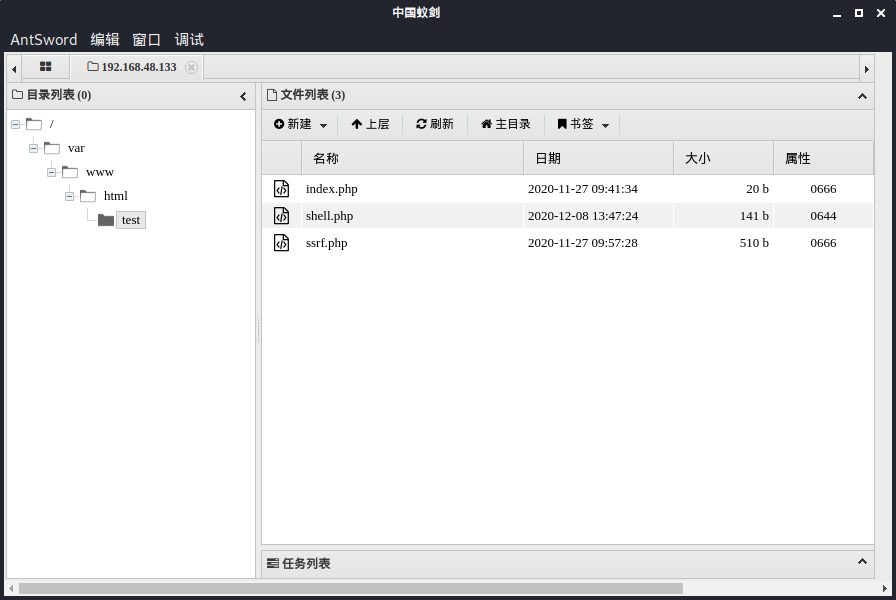Sort by the 属性 column header

pyautogui.click(x=823, y=158)
